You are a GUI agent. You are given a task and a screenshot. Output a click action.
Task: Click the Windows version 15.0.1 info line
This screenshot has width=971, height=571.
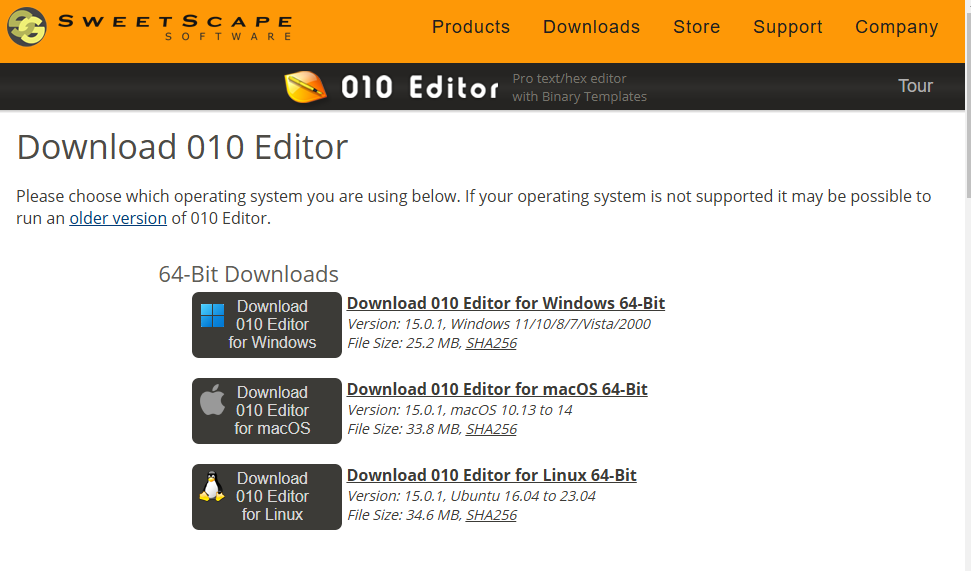point(499,324)
